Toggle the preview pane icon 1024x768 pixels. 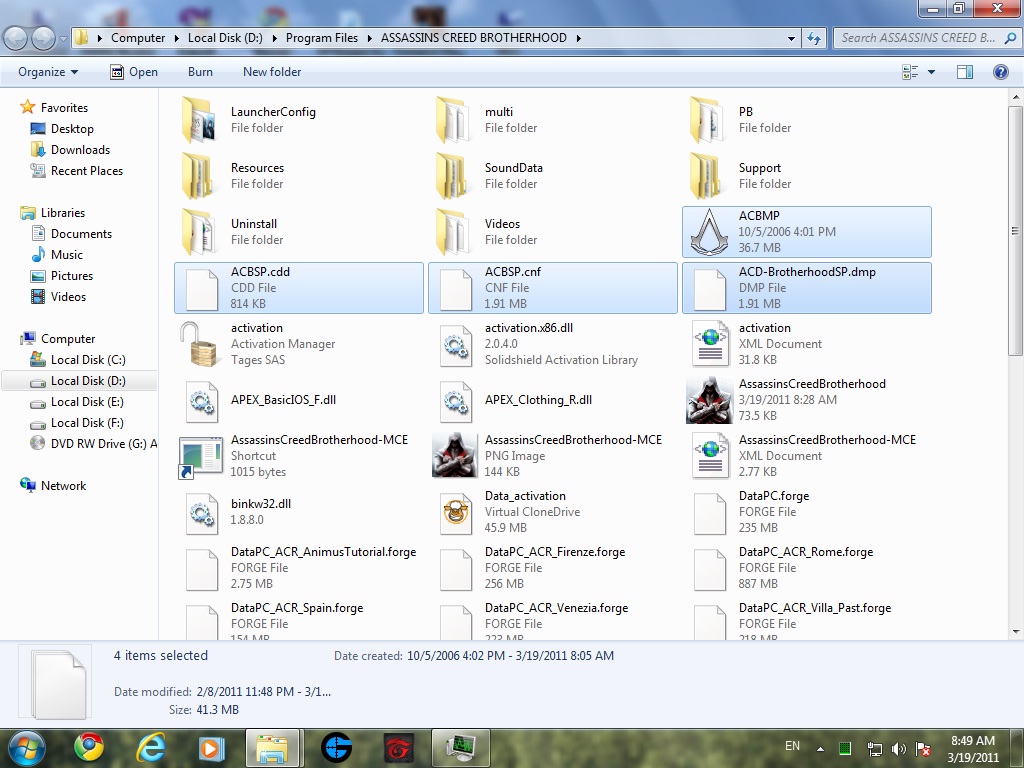[965, 72]
